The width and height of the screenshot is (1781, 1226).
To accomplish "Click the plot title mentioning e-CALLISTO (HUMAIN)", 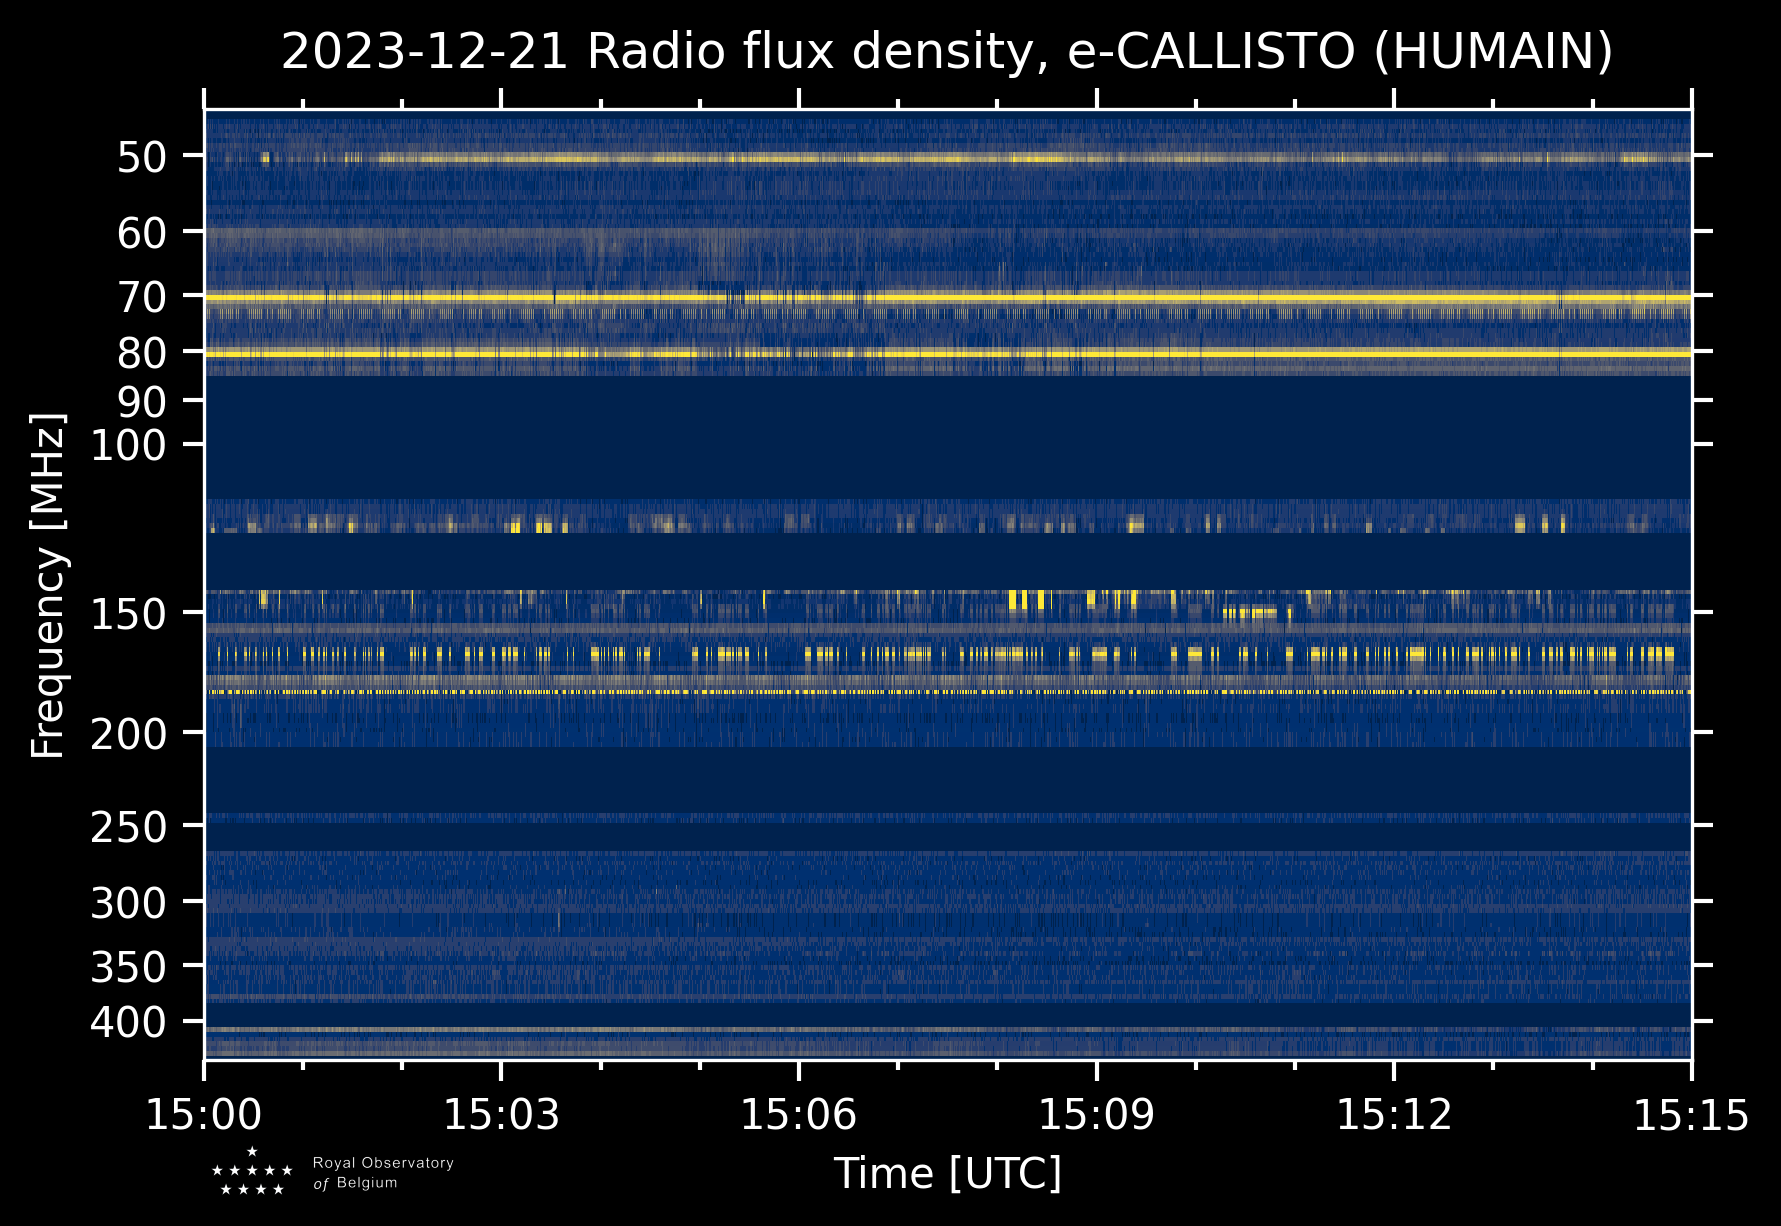I will pyautogui.click(x=946, y=52).
